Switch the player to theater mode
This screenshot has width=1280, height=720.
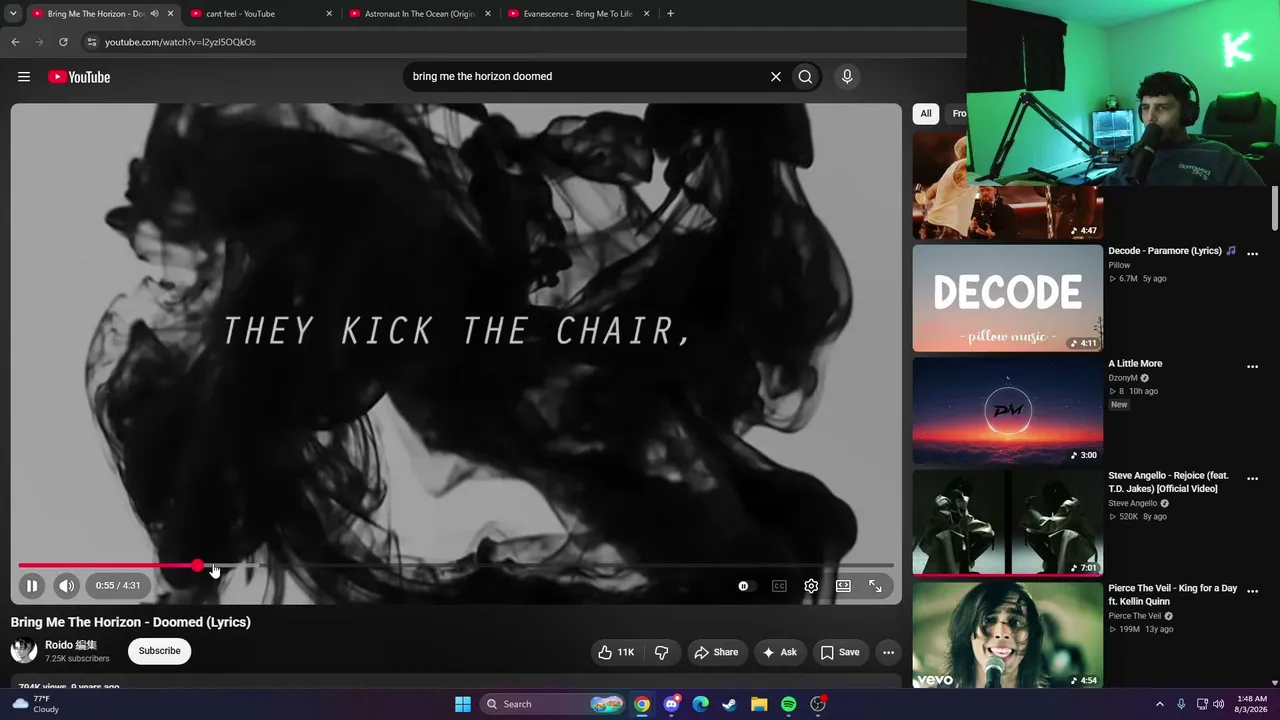click(843, 586)
